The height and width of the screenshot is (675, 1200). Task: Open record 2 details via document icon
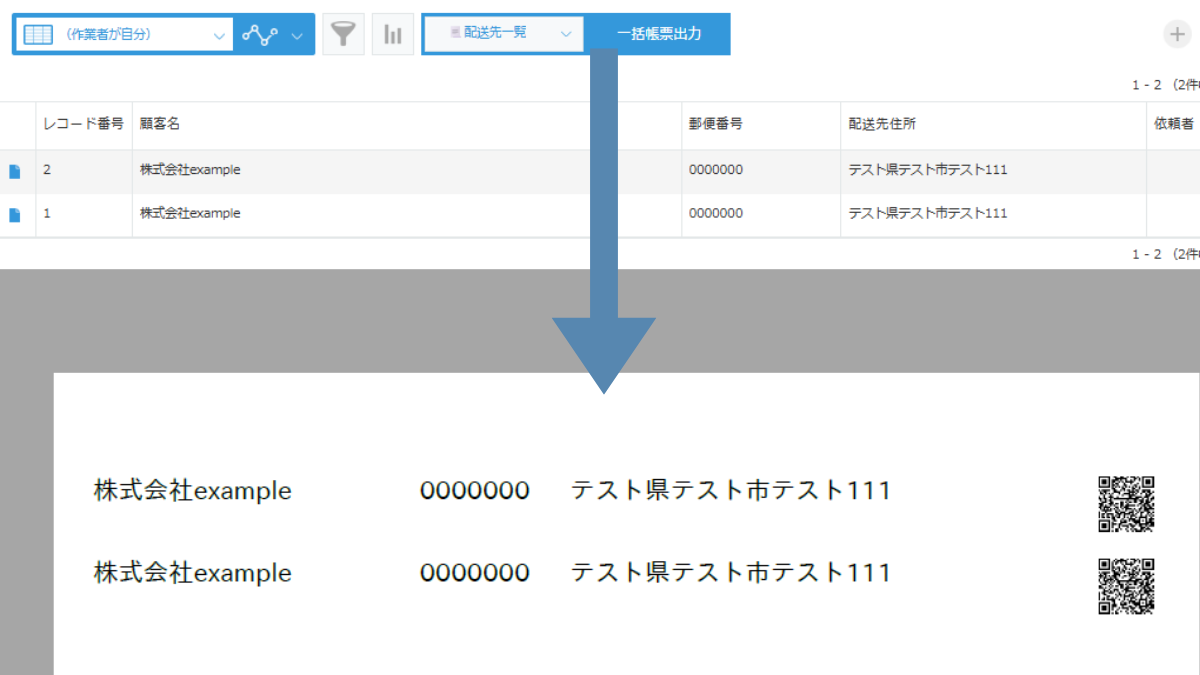[14, 171]
